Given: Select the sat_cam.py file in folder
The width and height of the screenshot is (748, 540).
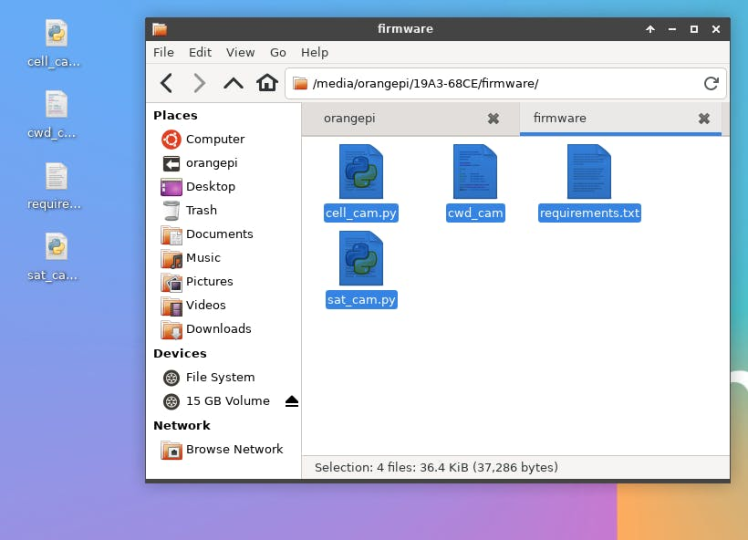Looking at the screenshot, I should (361, 259).
